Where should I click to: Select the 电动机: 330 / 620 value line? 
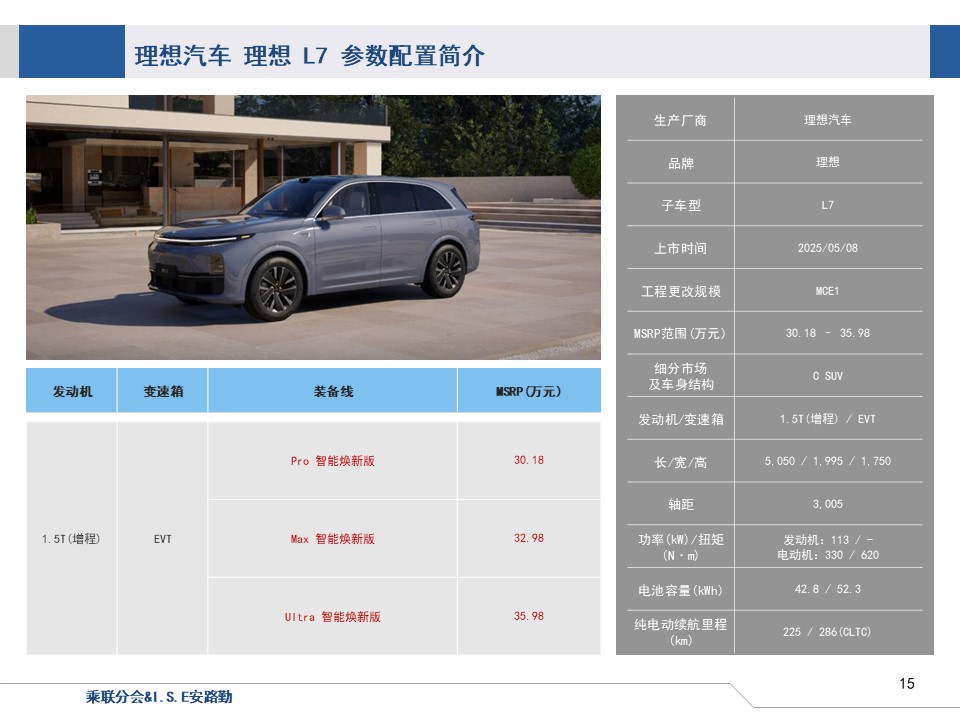click(828, 555)
